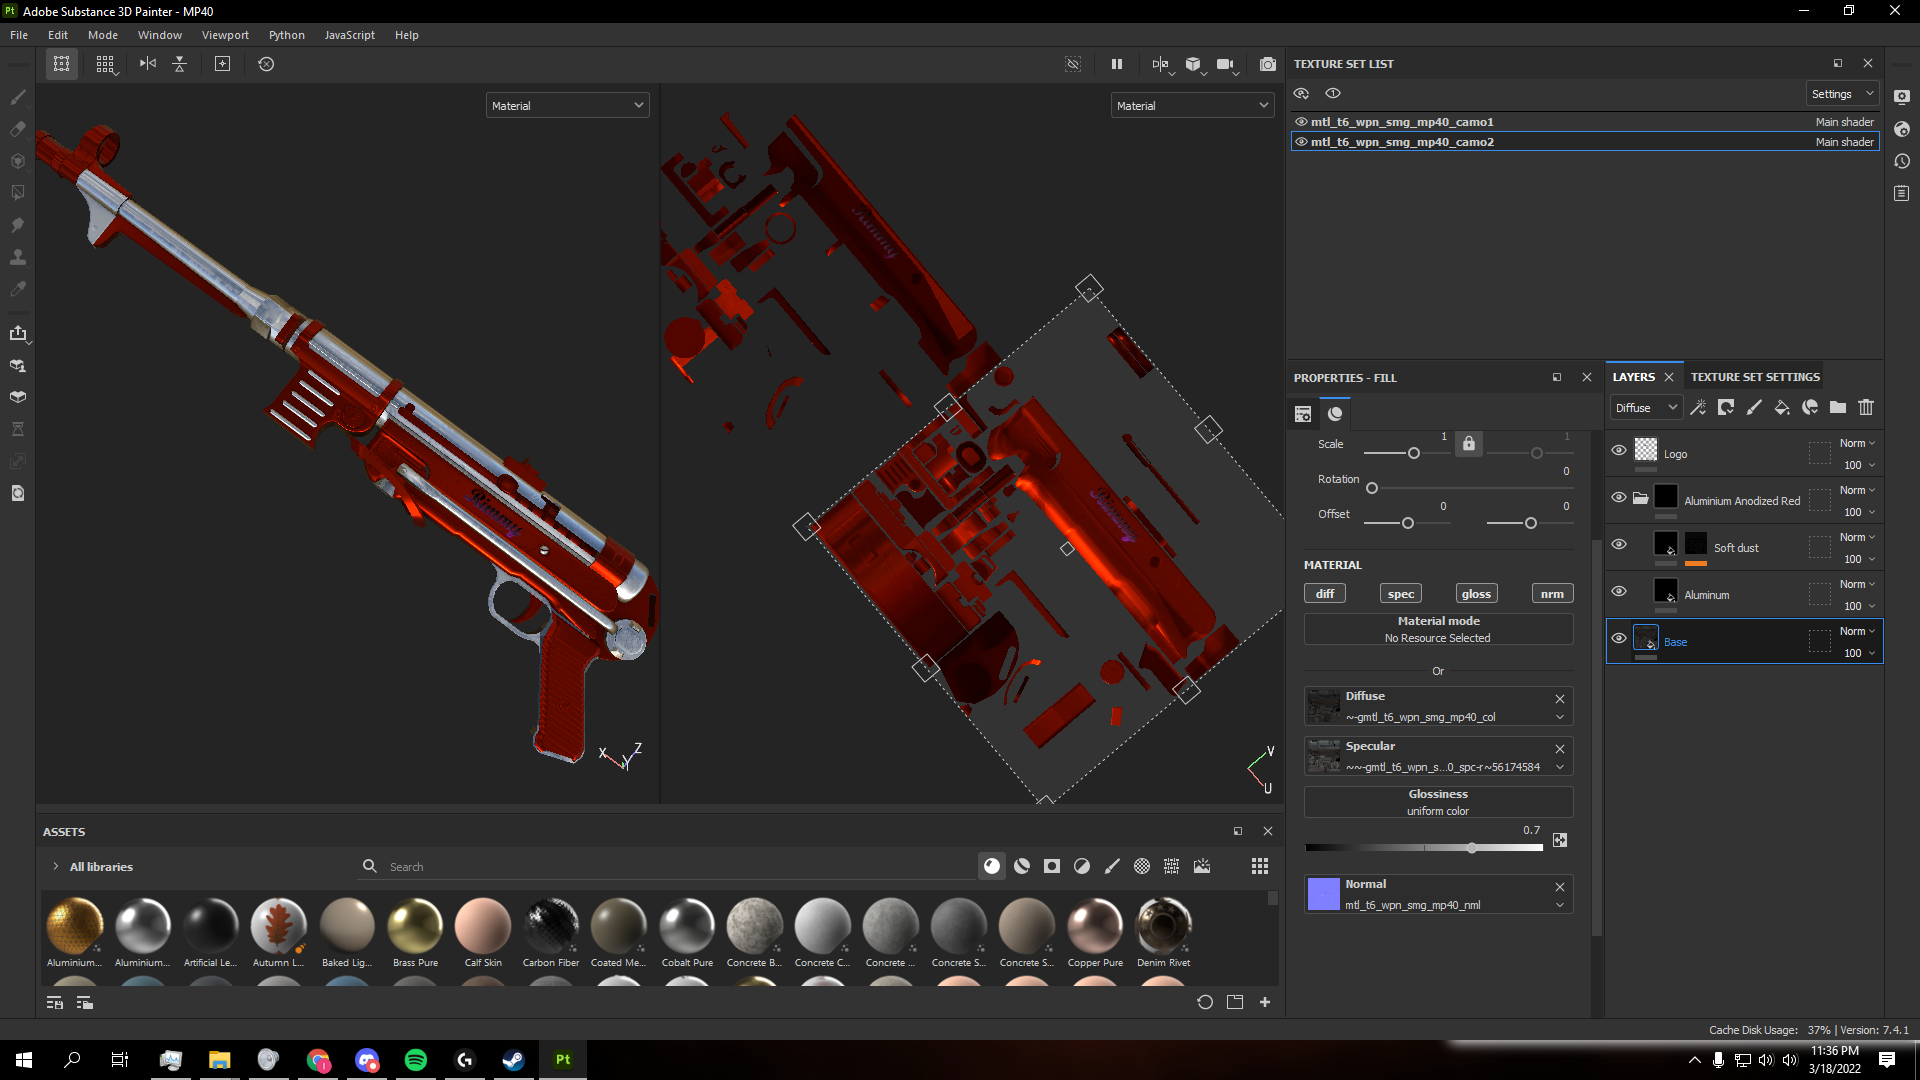This screenshot has height=1080, width=1920.
Task: Click the Export textures icon
Action: [18, 333]
